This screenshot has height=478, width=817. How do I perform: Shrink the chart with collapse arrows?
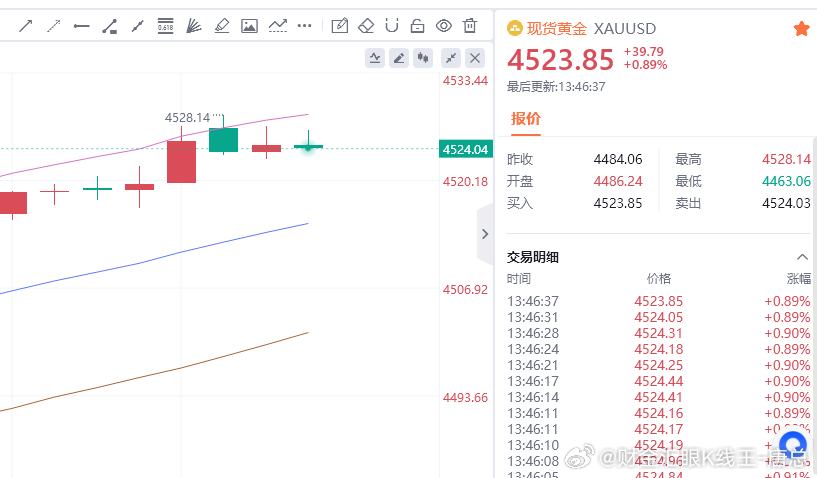[451, 58]
